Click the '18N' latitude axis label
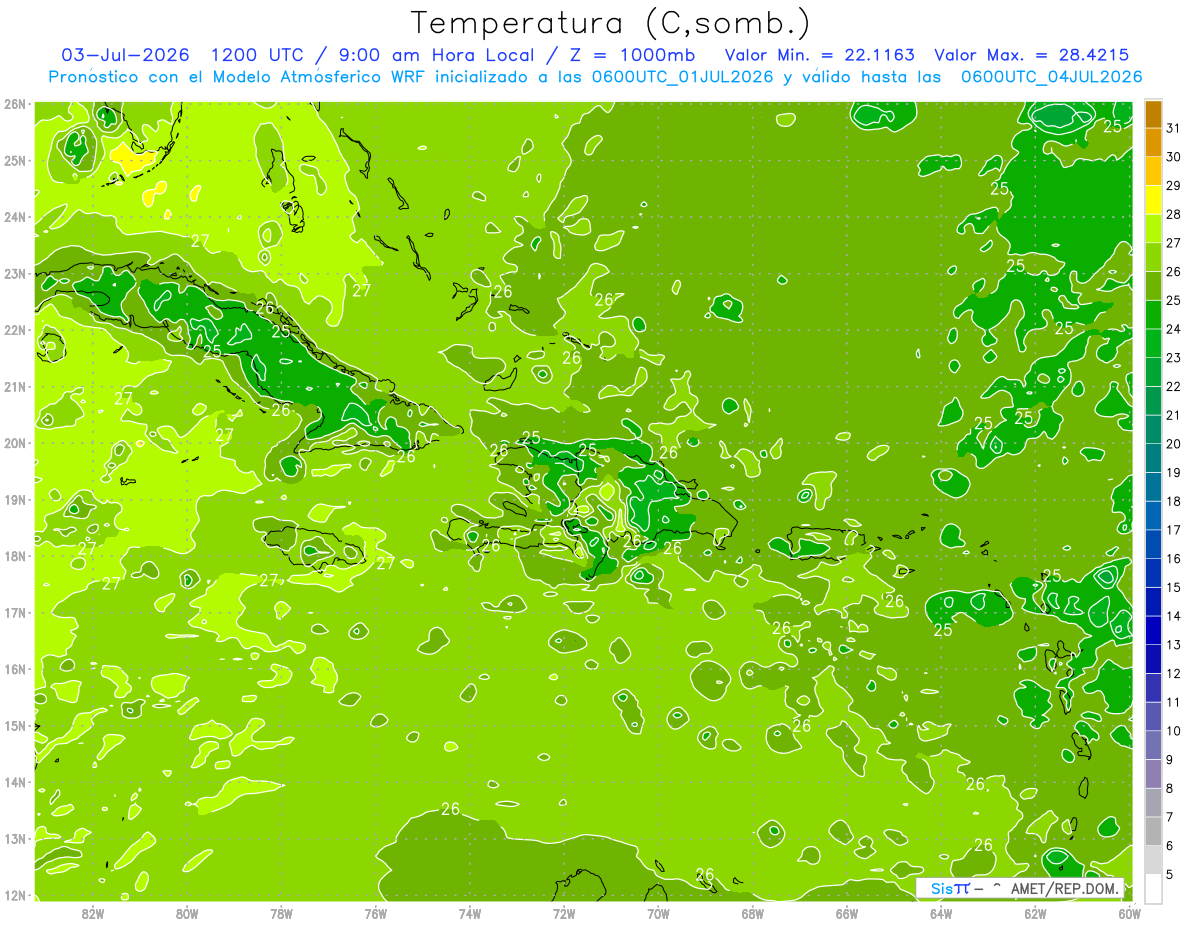 click(15, 556)
